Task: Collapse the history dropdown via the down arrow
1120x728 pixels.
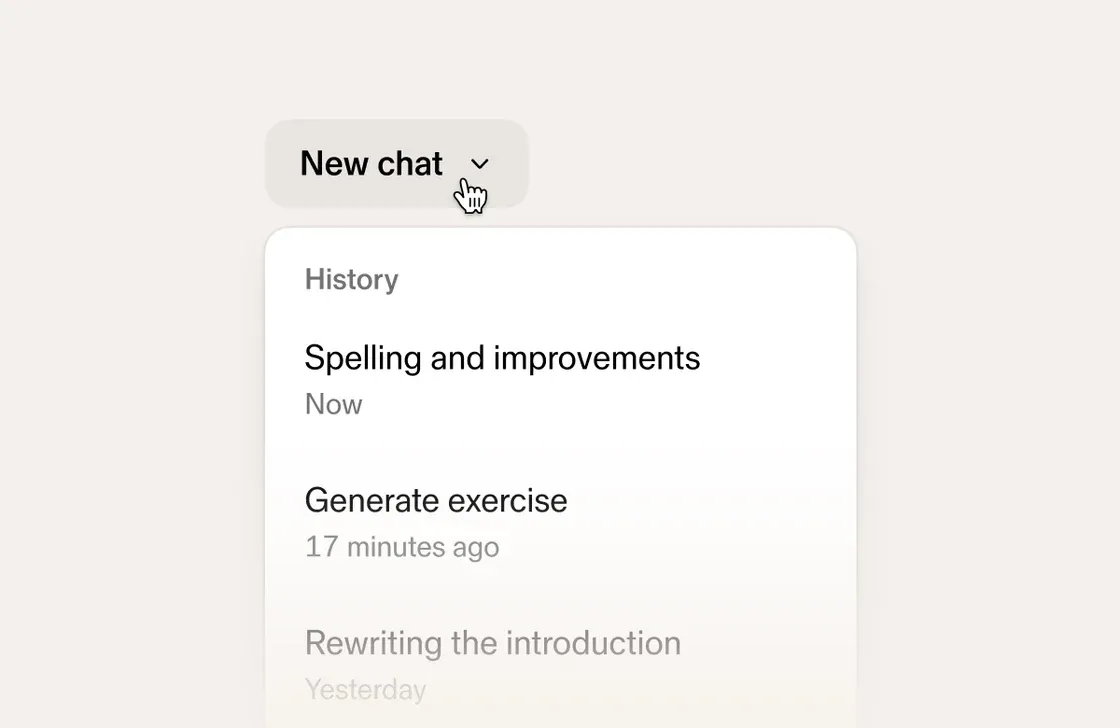Action: pyautogui.click(x=480, y=164)
